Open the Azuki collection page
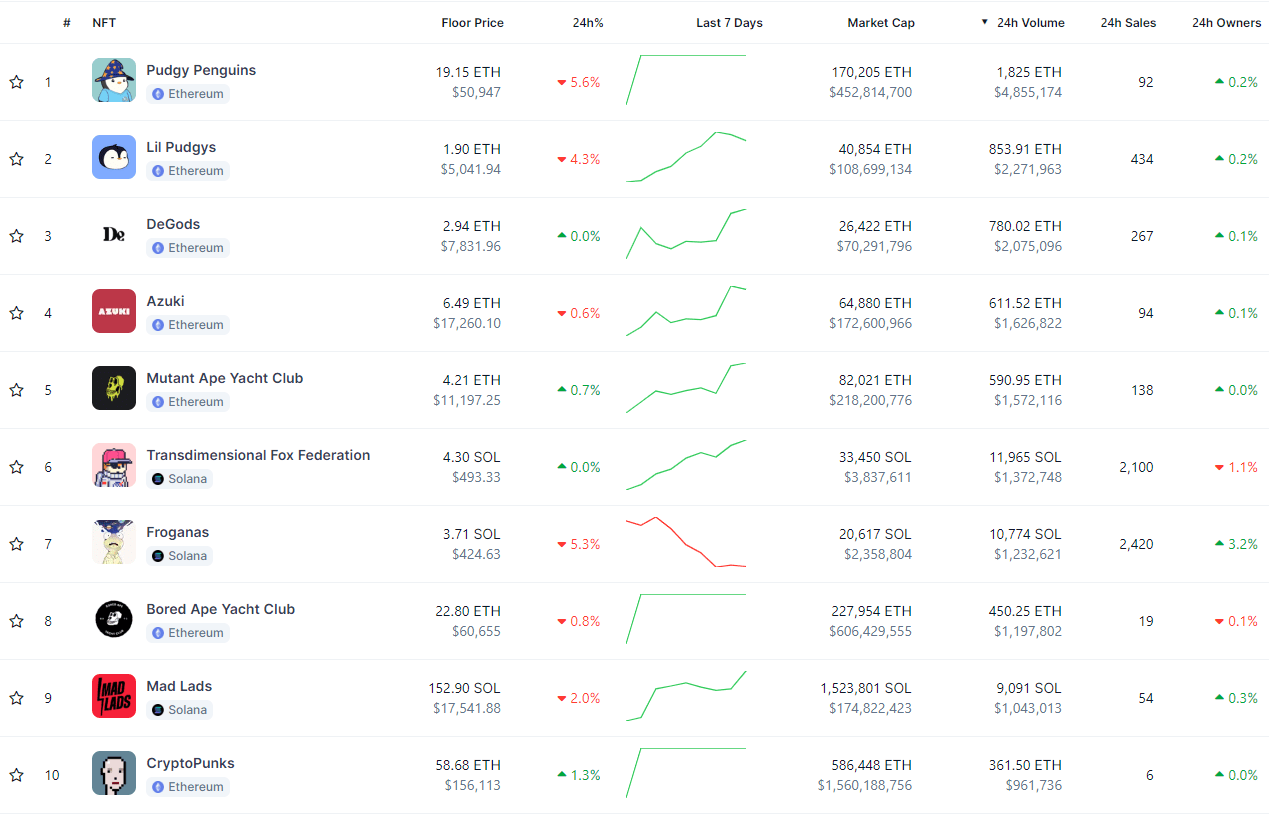This screenshot has height=814, width=1274. (x=165, y=301)
